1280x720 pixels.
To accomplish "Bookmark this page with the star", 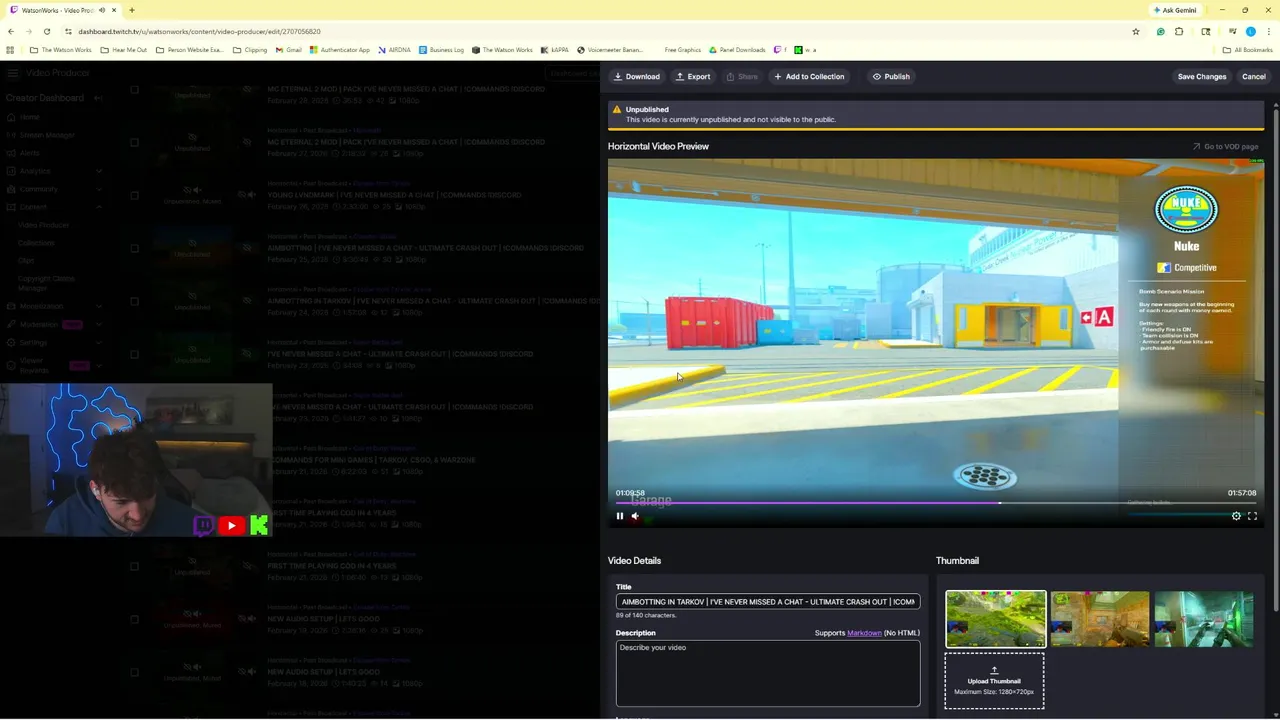I will (x=1136, y=31).
